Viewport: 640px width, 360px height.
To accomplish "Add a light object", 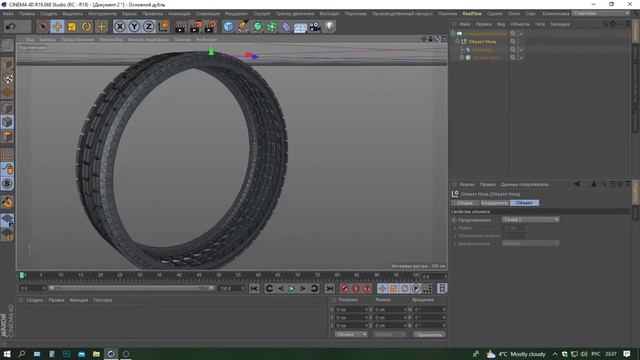I will (x=329, y=27).
